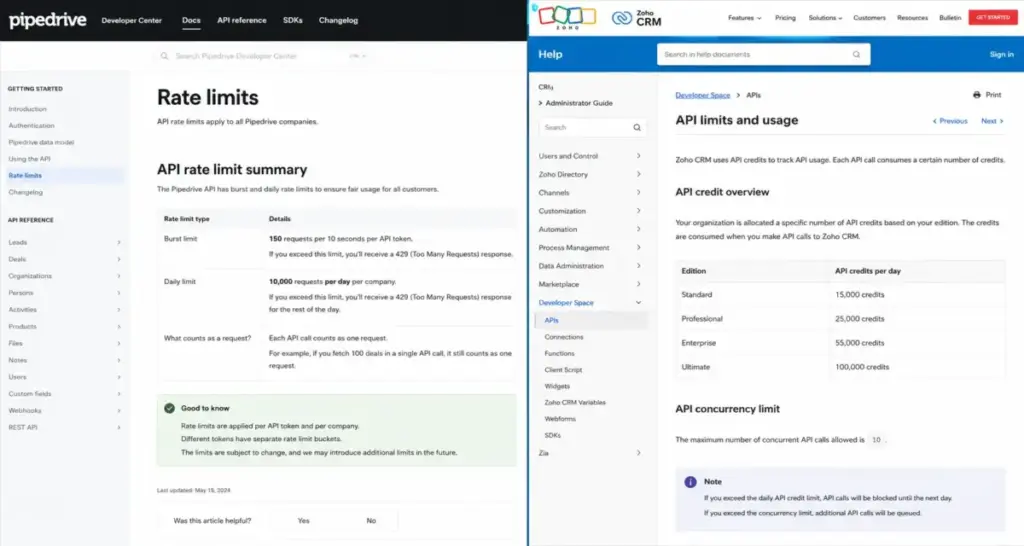Focus the Zoho sidebar Search field

tap(592, 127)
